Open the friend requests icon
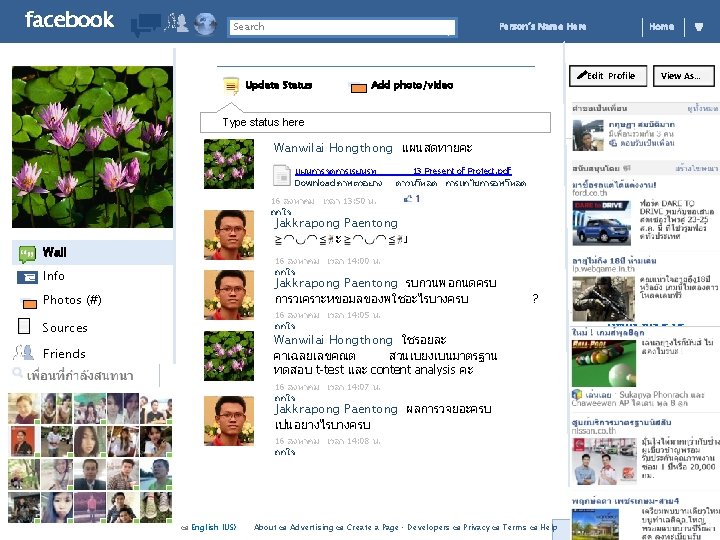The image size is (720, 540). (x=177, y=23)
